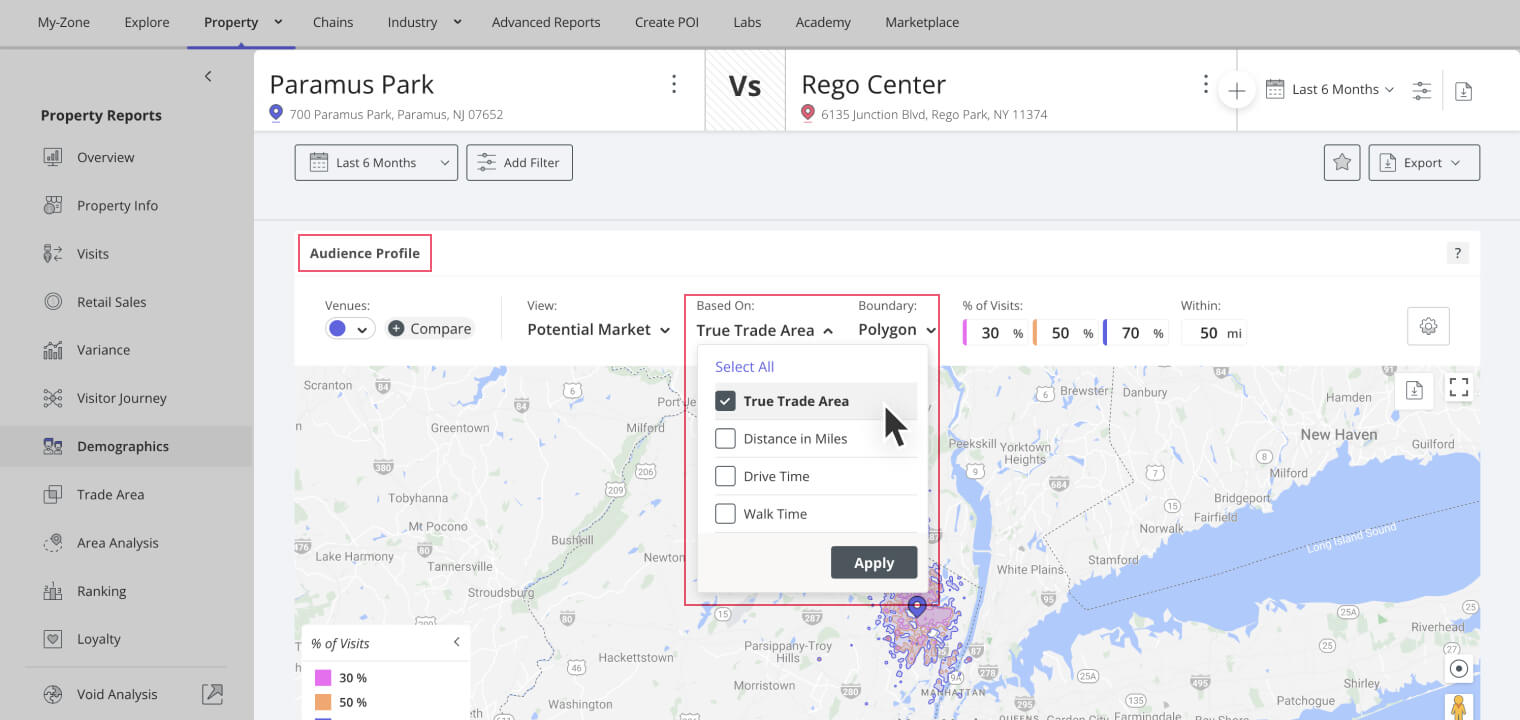Click the Street View pegman icon
The image size is (1520, 720).
click(1459, 706)
